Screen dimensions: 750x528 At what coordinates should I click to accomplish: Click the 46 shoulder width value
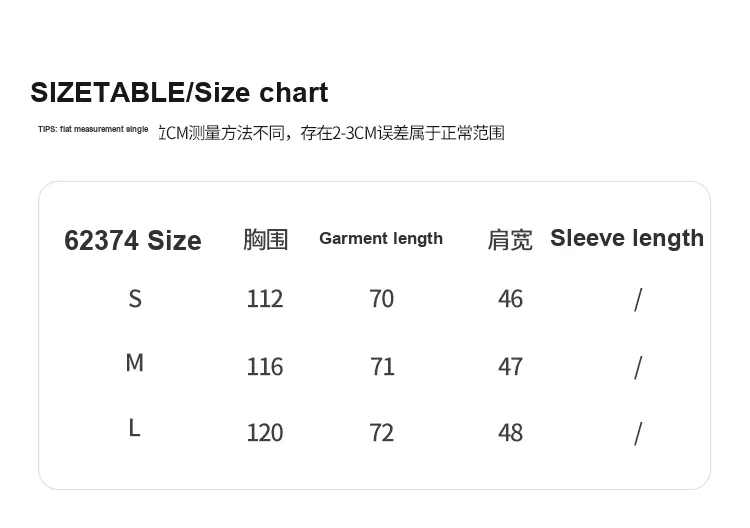tap(510, 299)
